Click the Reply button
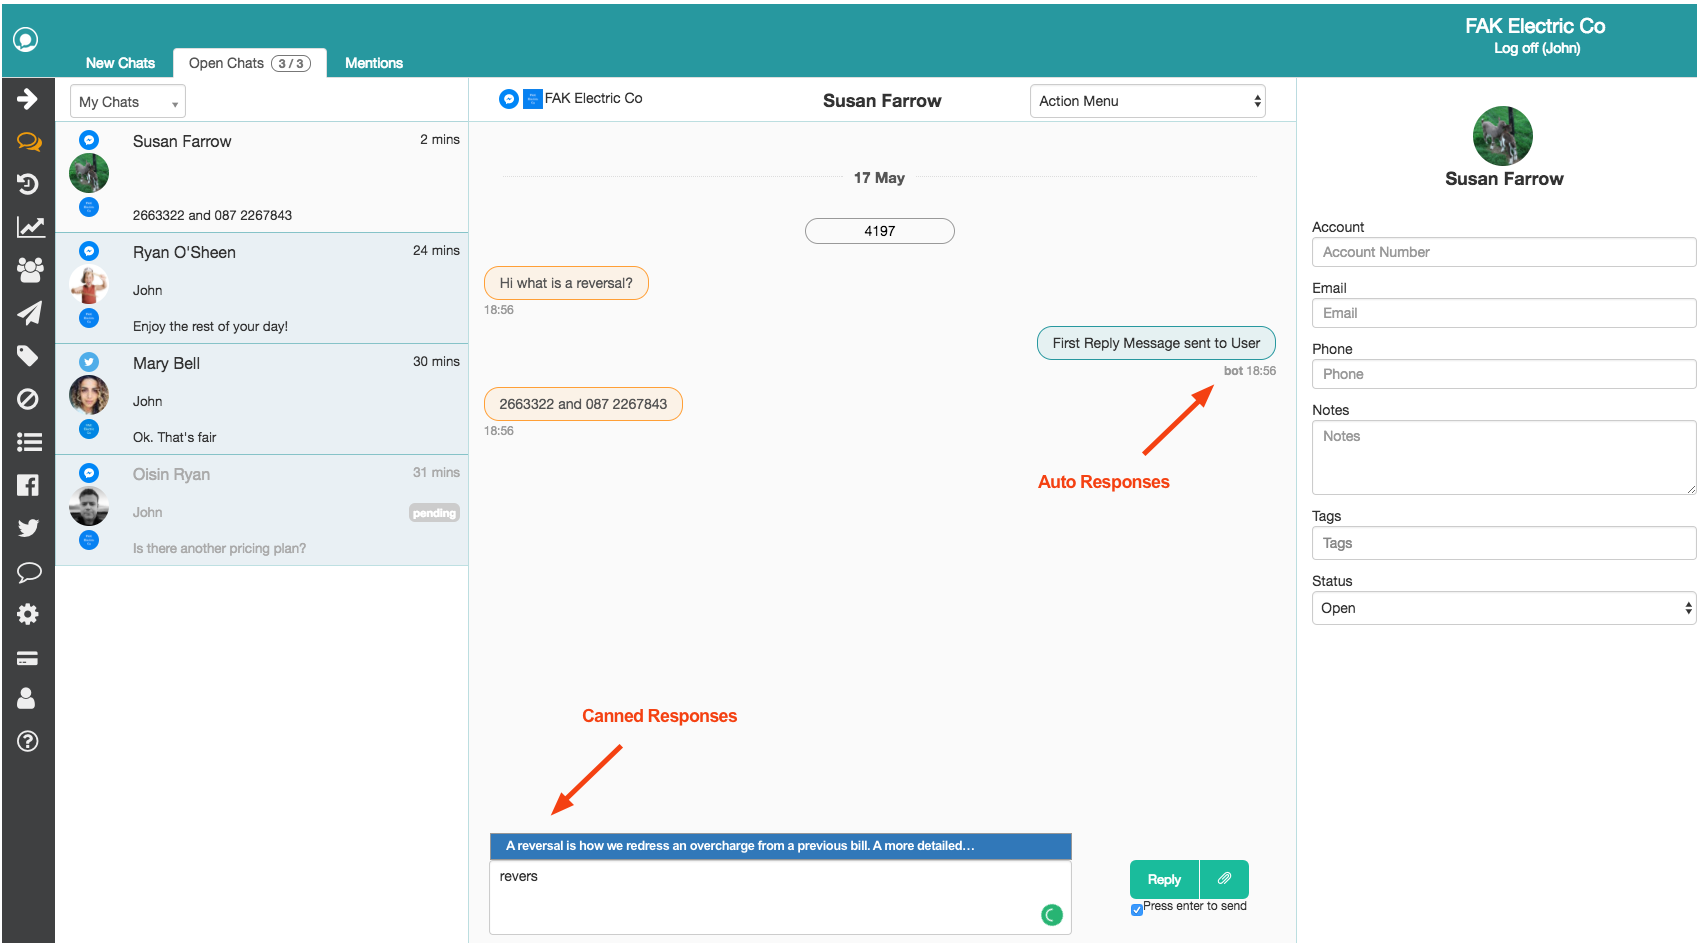The image size is (1697, 943). (1164, 879)
